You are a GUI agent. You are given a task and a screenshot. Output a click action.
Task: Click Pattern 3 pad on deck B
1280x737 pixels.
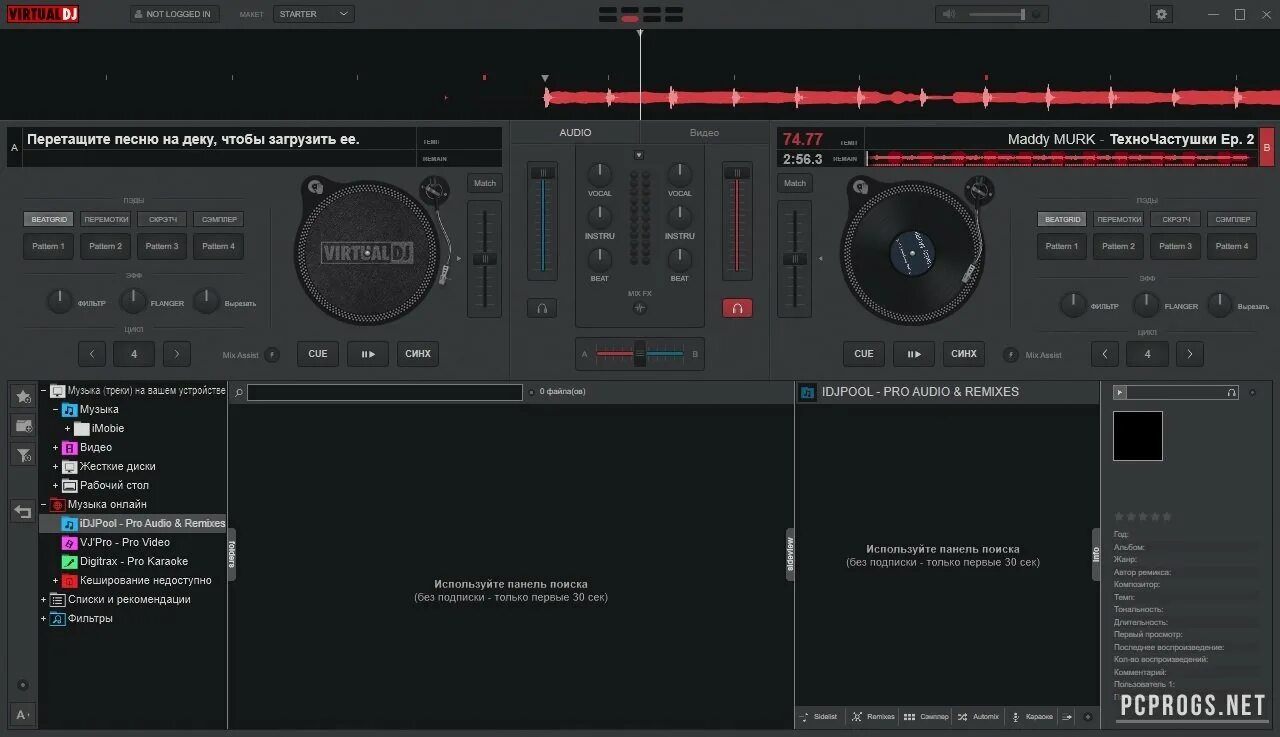[x=1174, y=246]
